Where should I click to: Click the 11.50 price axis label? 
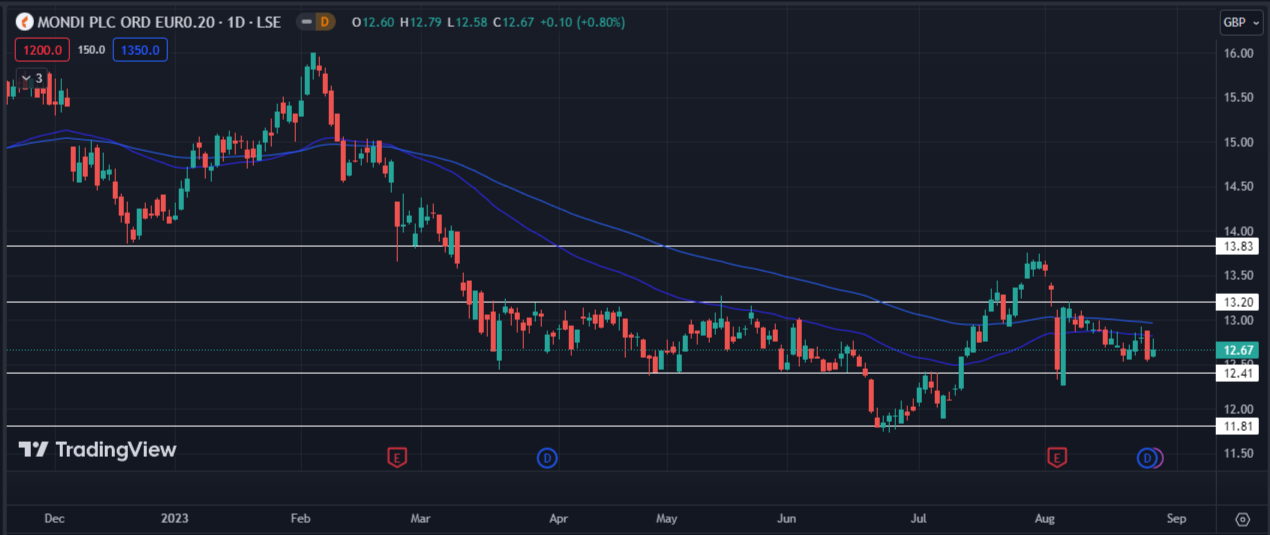(1239, 453)
